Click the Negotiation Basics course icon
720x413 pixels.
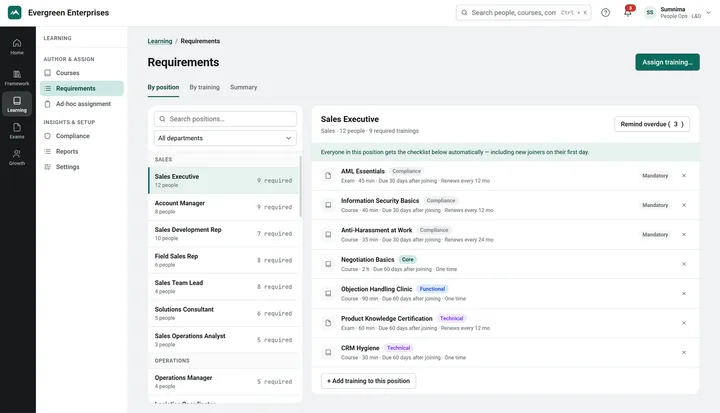point(328,264)
